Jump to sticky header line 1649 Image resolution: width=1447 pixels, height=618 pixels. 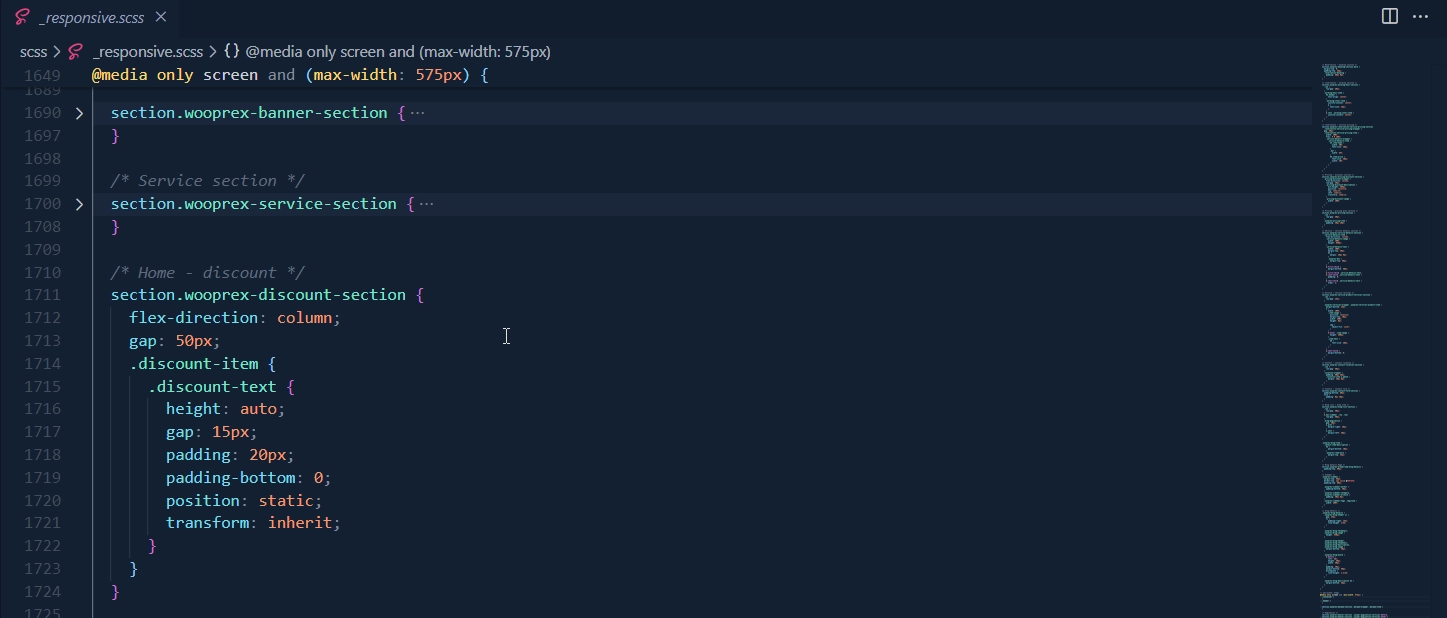coord(289,75)
